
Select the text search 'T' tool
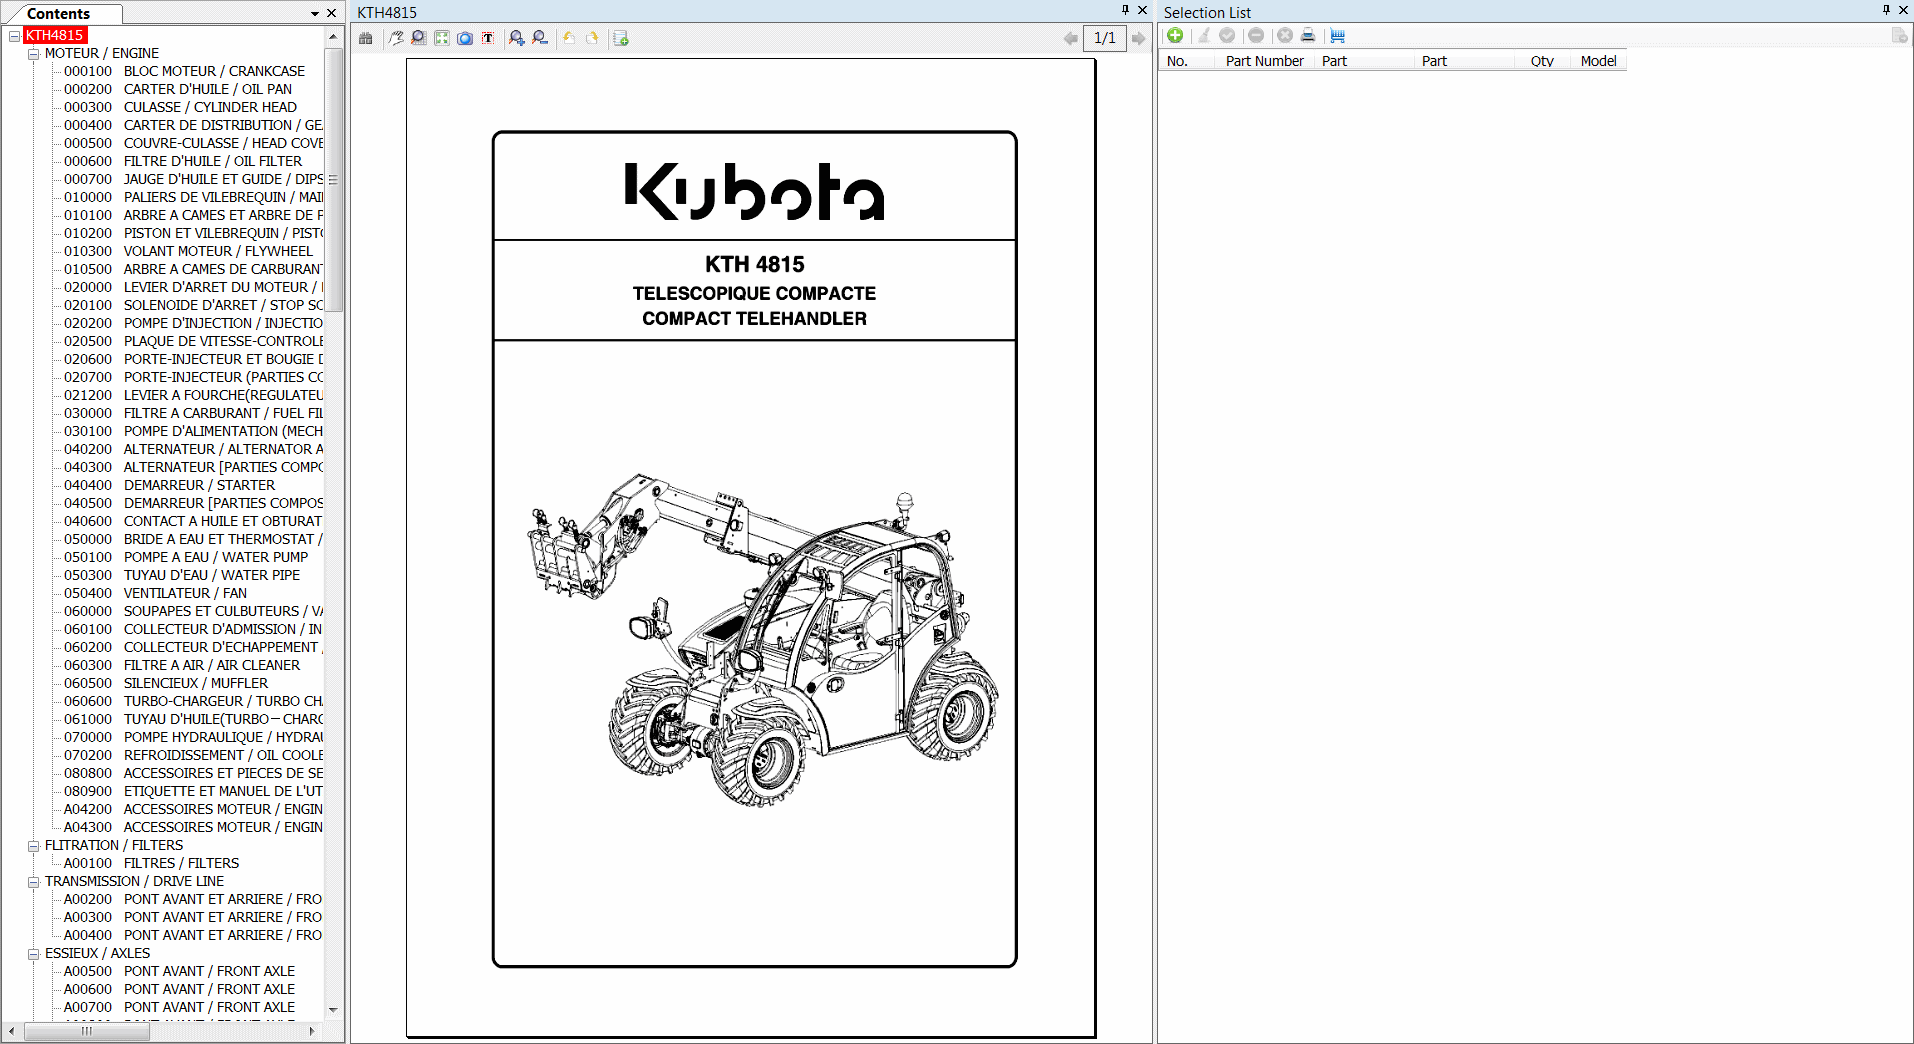tap(488, 38)
